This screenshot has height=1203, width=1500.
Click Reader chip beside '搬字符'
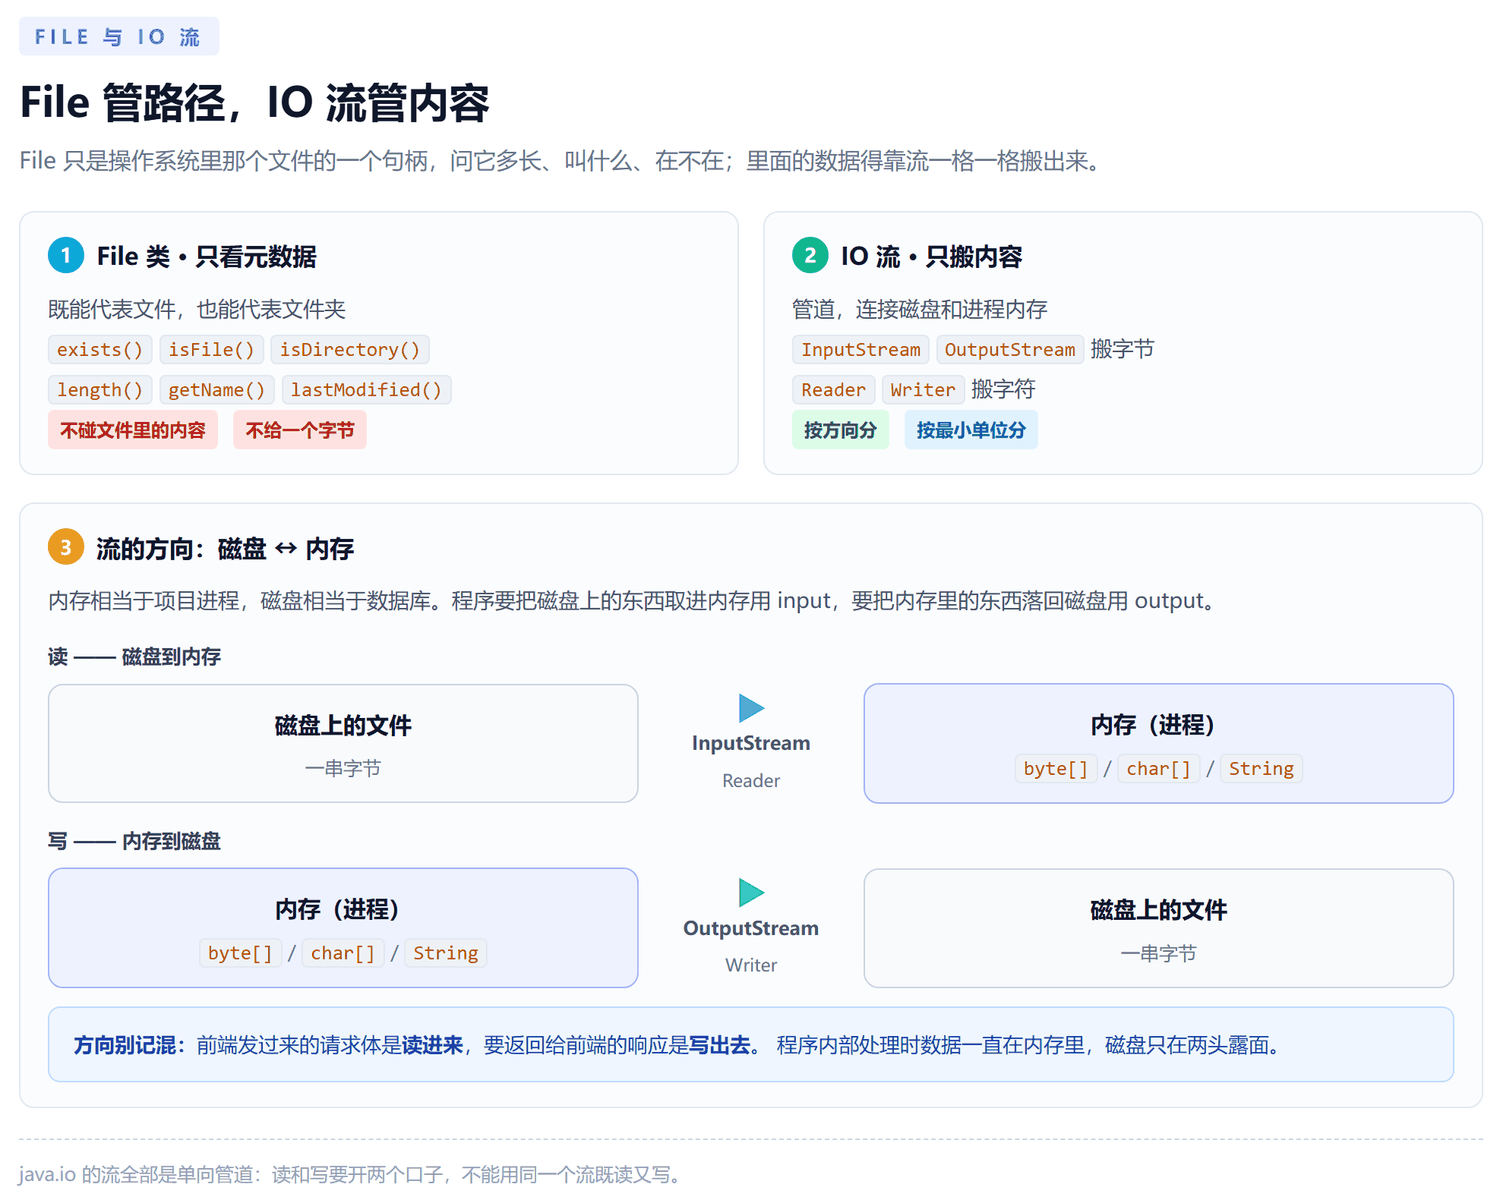pyautogui.click(x=834, y=389)
